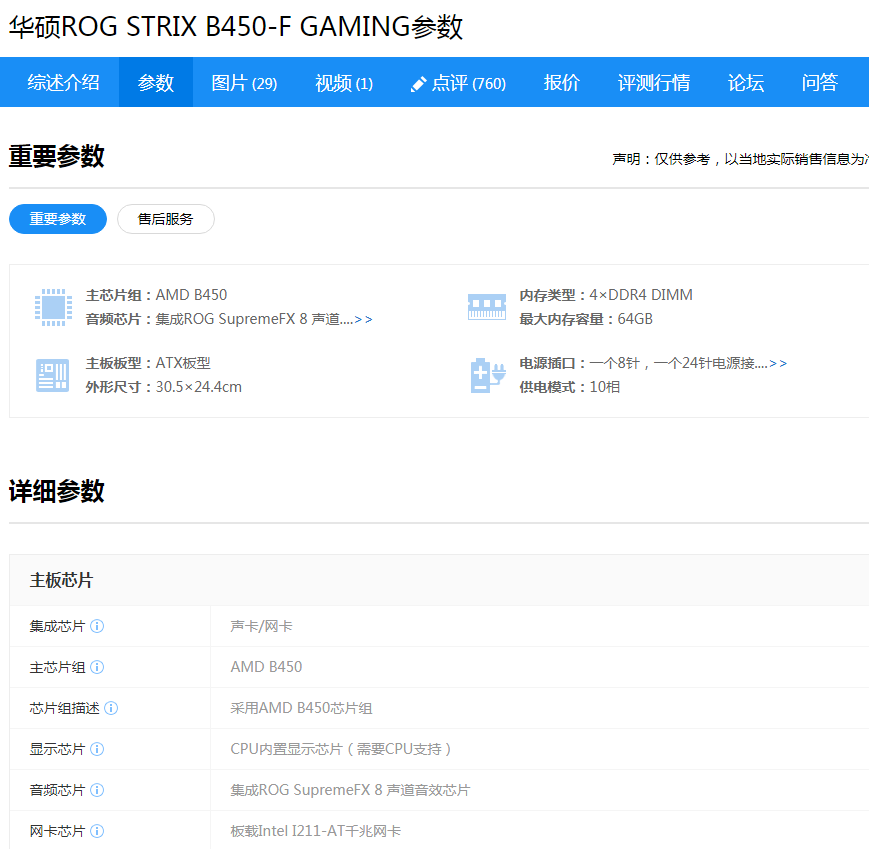Select the 售后服务 pill button
869x849 pixels.
(166, 219)
